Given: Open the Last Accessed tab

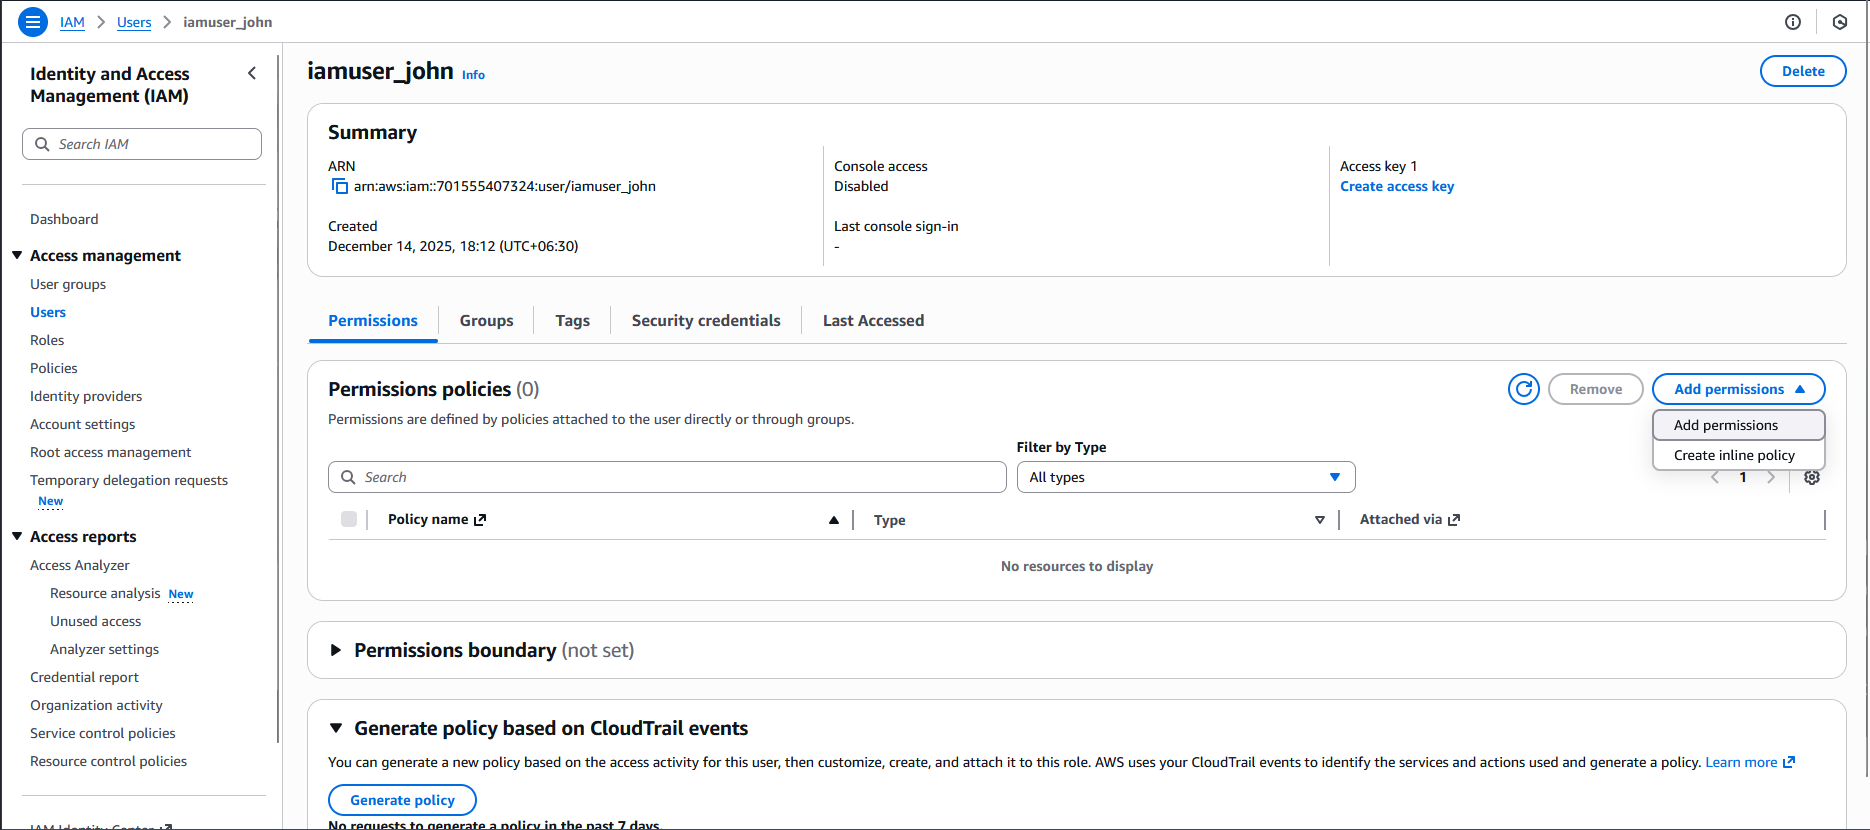Looking at the screenshot, I should [x=874, y=320].
